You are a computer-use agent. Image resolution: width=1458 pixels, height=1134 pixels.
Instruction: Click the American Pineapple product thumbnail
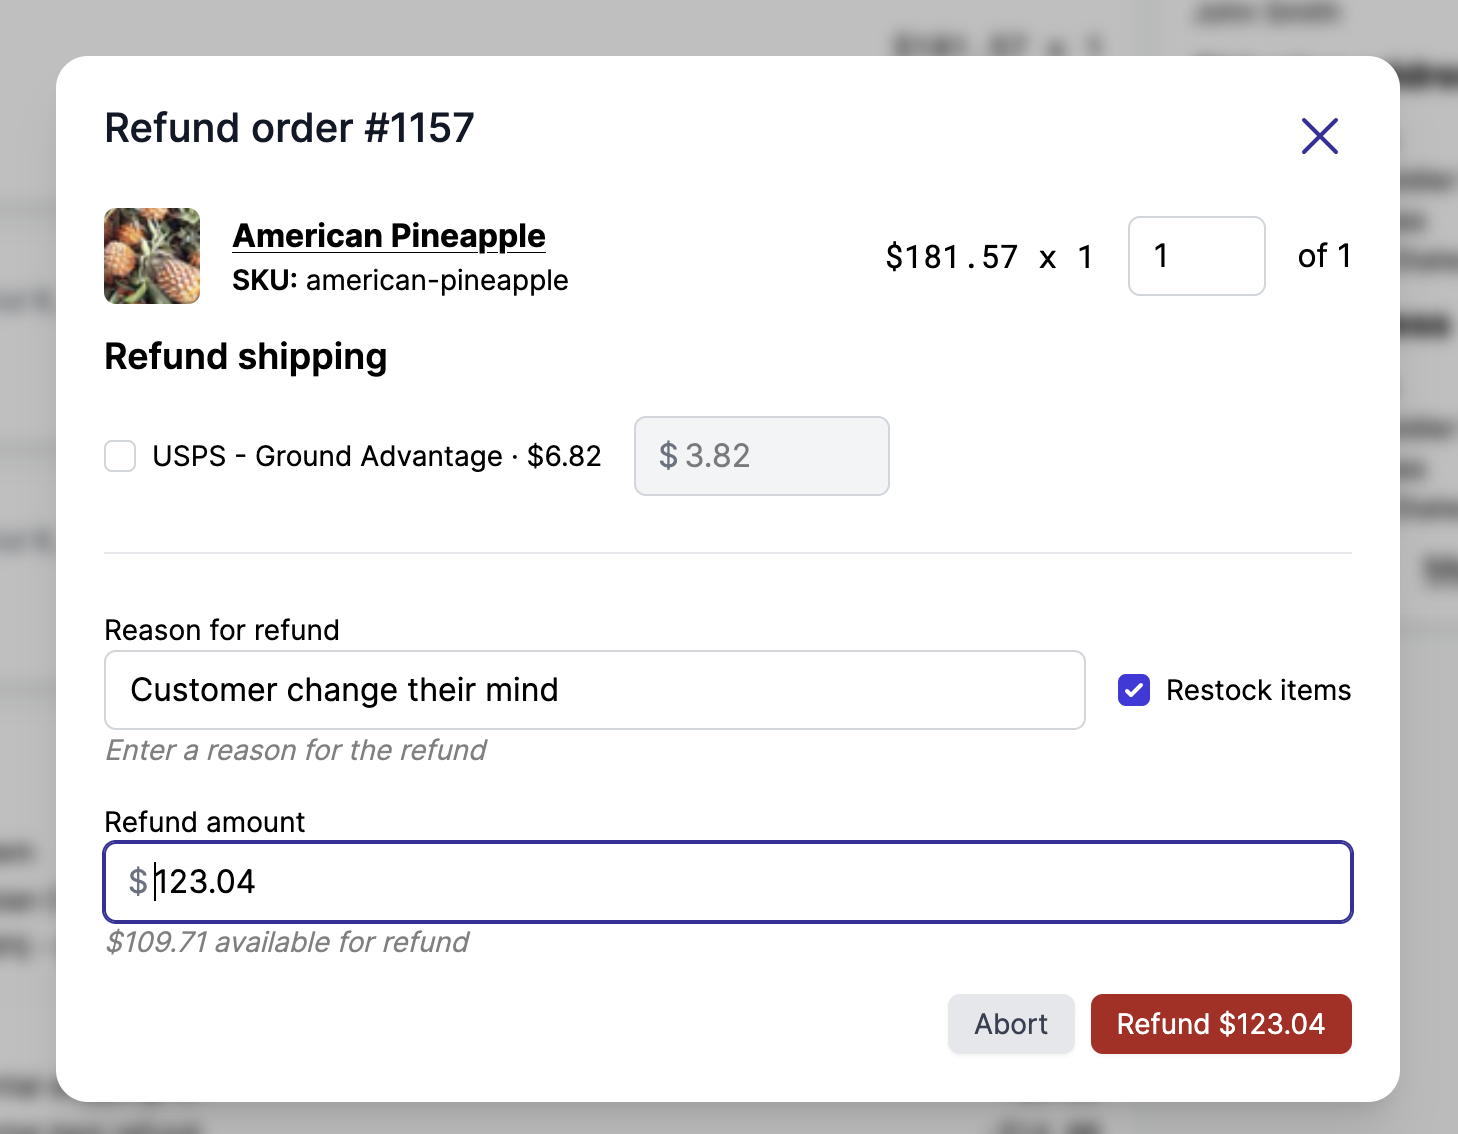pyautogui.click(x=151, y=256)
